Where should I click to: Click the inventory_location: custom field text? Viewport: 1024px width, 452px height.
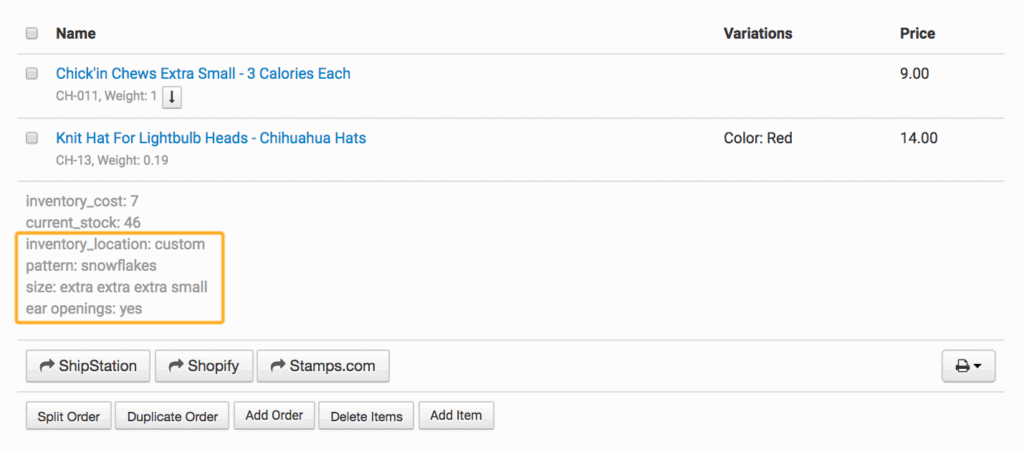(115, 244)
